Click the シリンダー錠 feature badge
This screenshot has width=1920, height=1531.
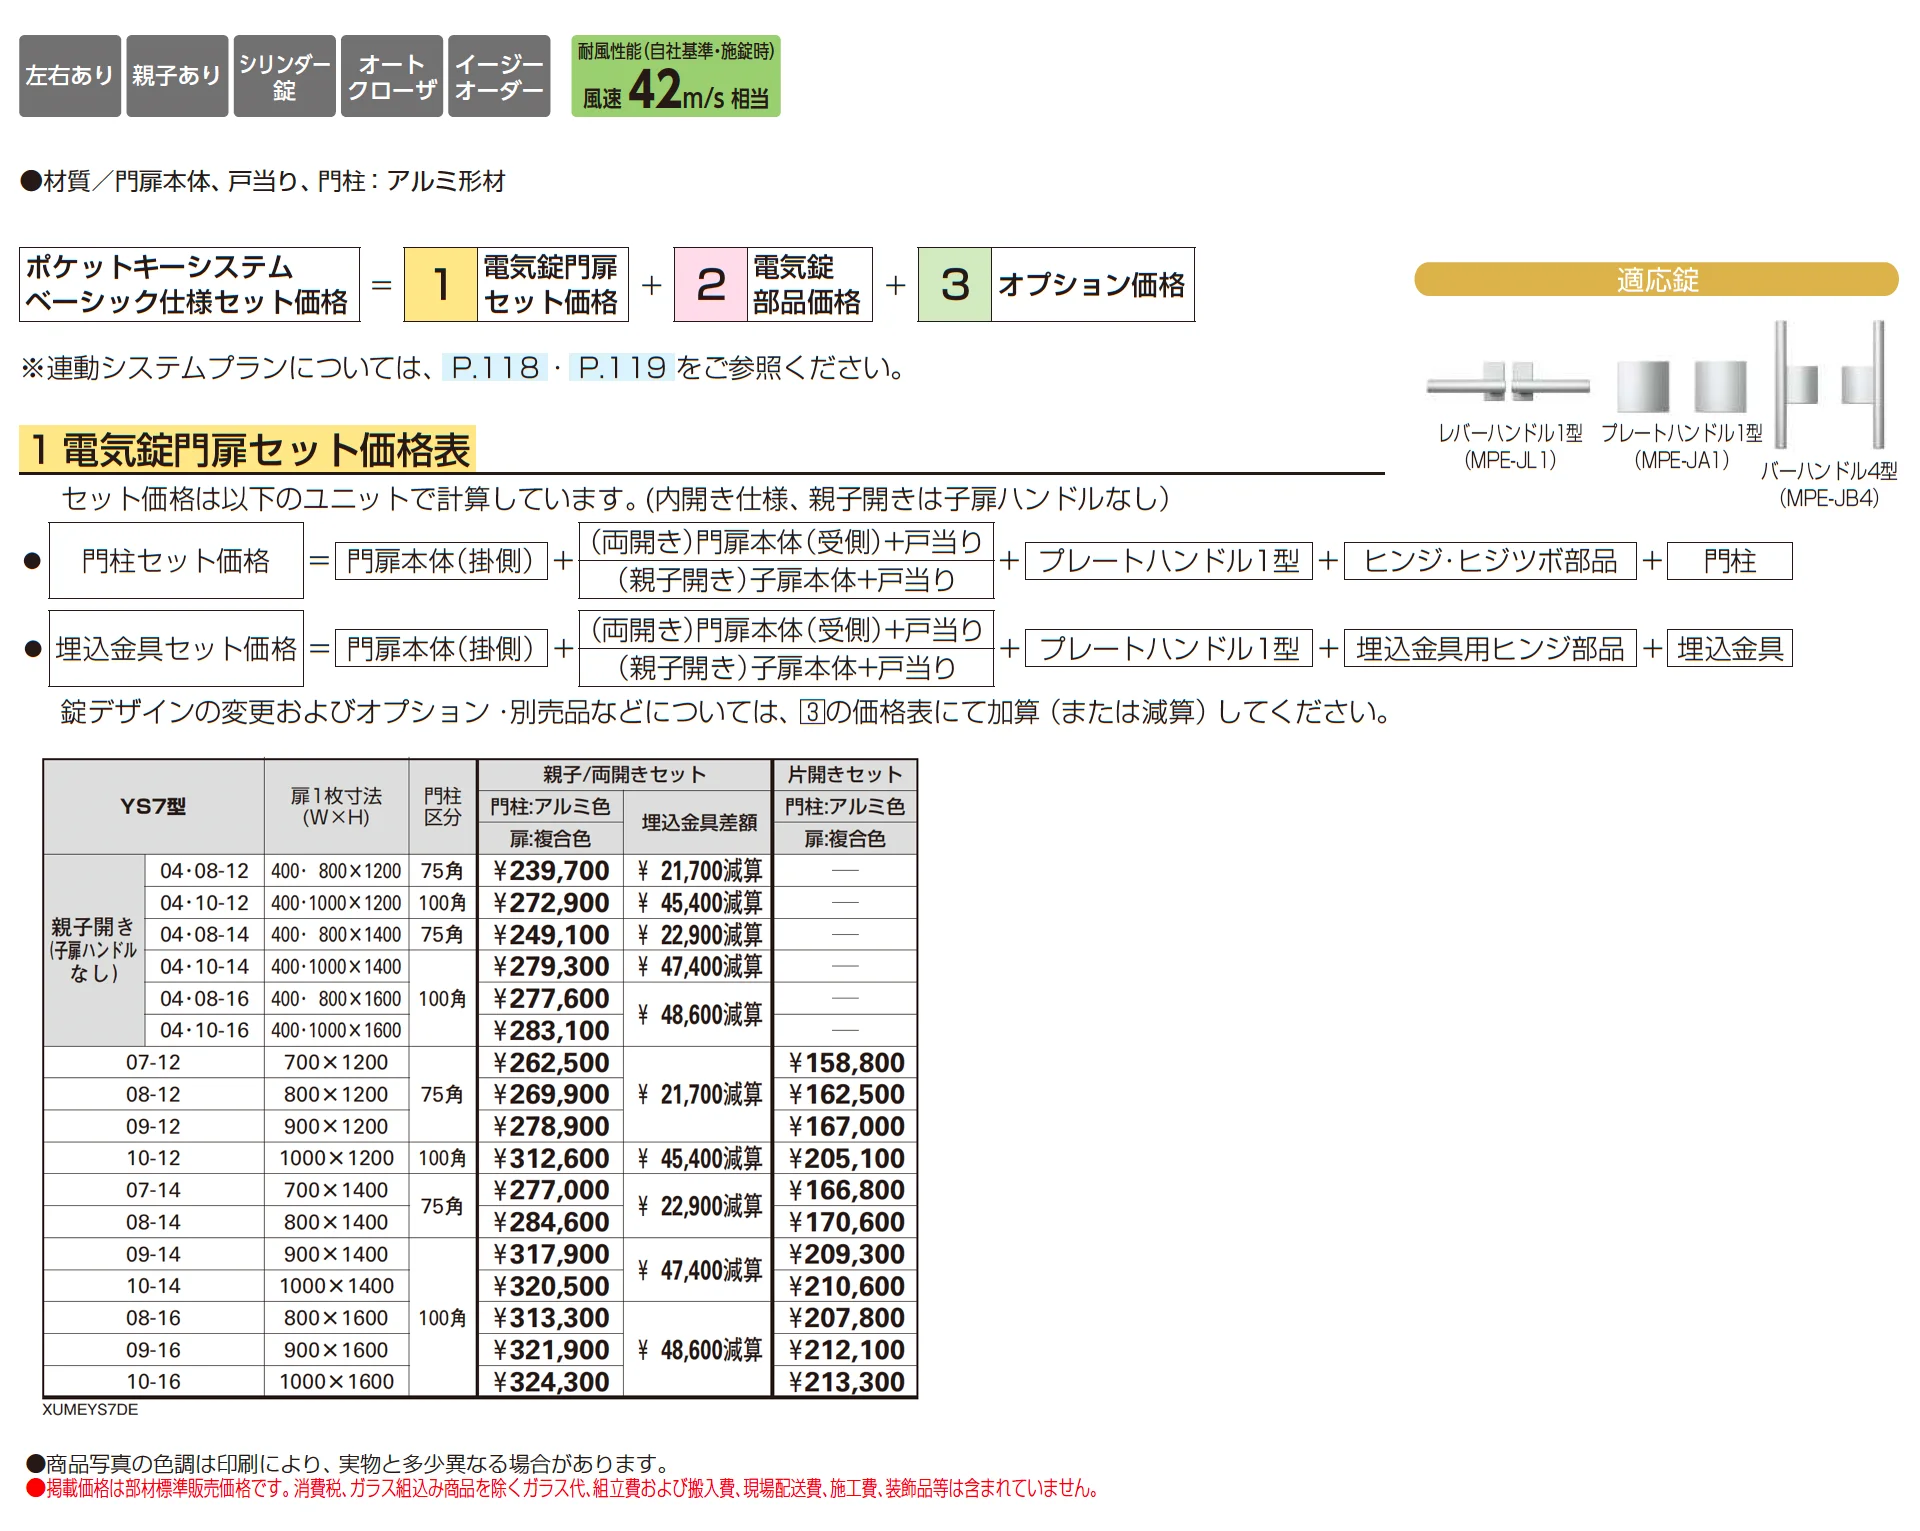[x=285, y=76]
